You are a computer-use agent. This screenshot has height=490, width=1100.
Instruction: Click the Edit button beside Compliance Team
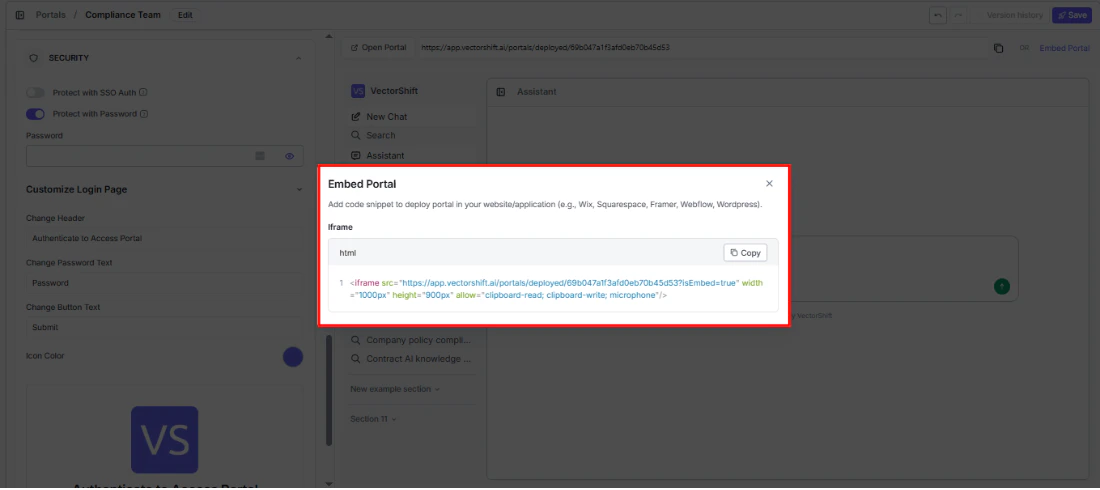[185, 15]
